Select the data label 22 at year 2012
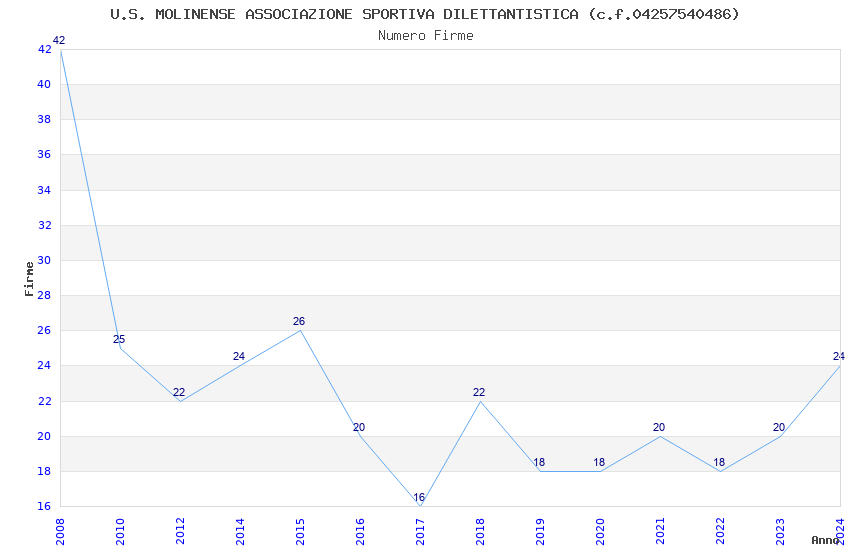The image size is (850, 550). pos(179,392)
